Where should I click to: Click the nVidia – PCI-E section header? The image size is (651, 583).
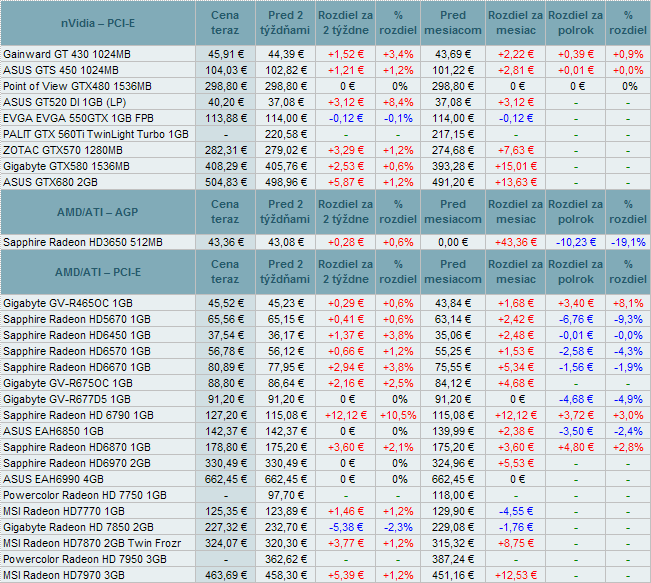(x=98, y=23)
